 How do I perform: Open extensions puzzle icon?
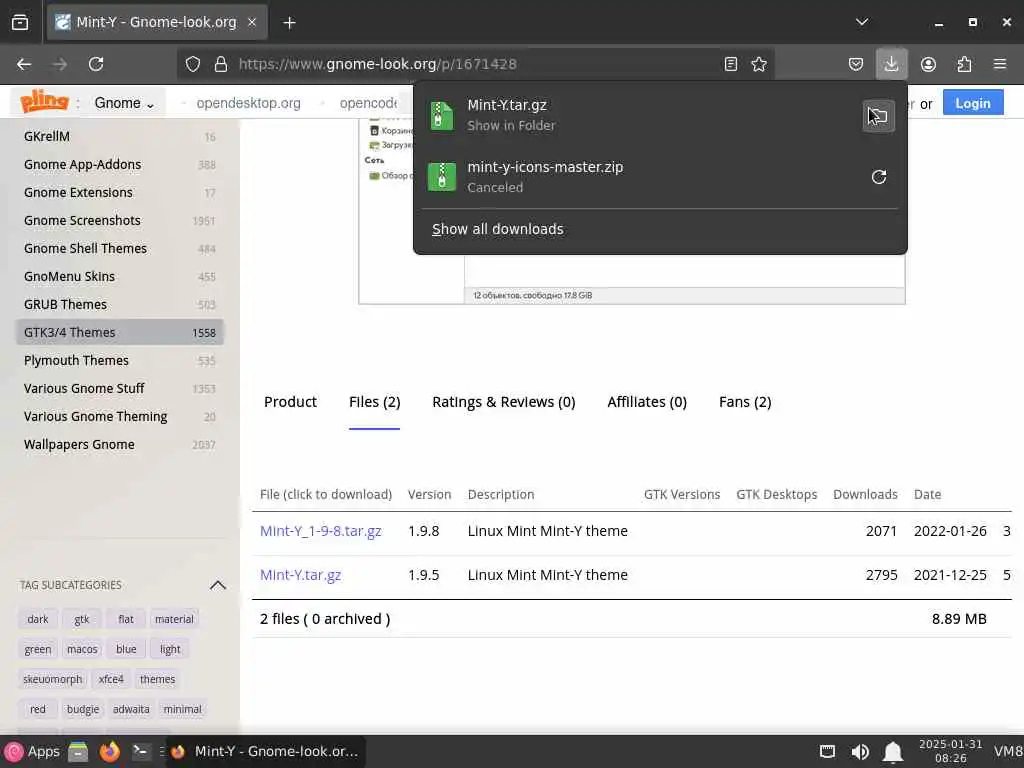tap(964, 64)
